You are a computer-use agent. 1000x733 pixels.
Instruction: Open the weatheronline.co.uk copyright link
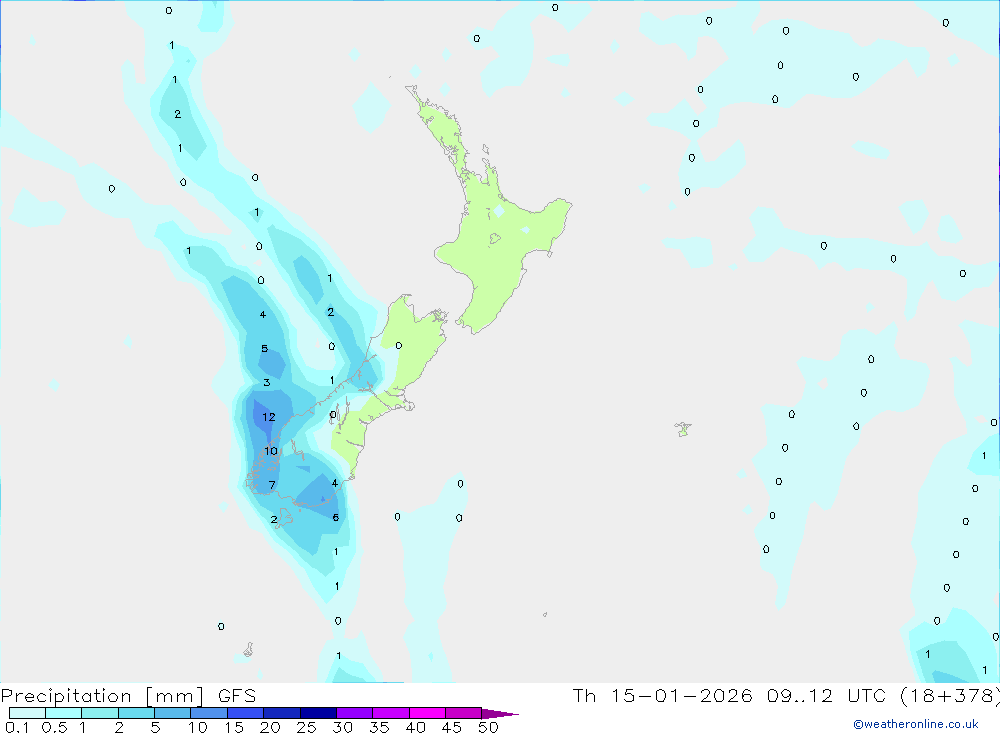pyautogui.click(x=916, y=724)
